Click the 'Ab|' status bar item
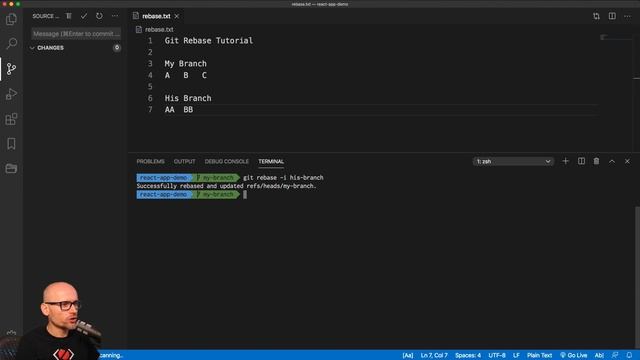640x360 pixels. pyautogui.click(x=599, y=355)
